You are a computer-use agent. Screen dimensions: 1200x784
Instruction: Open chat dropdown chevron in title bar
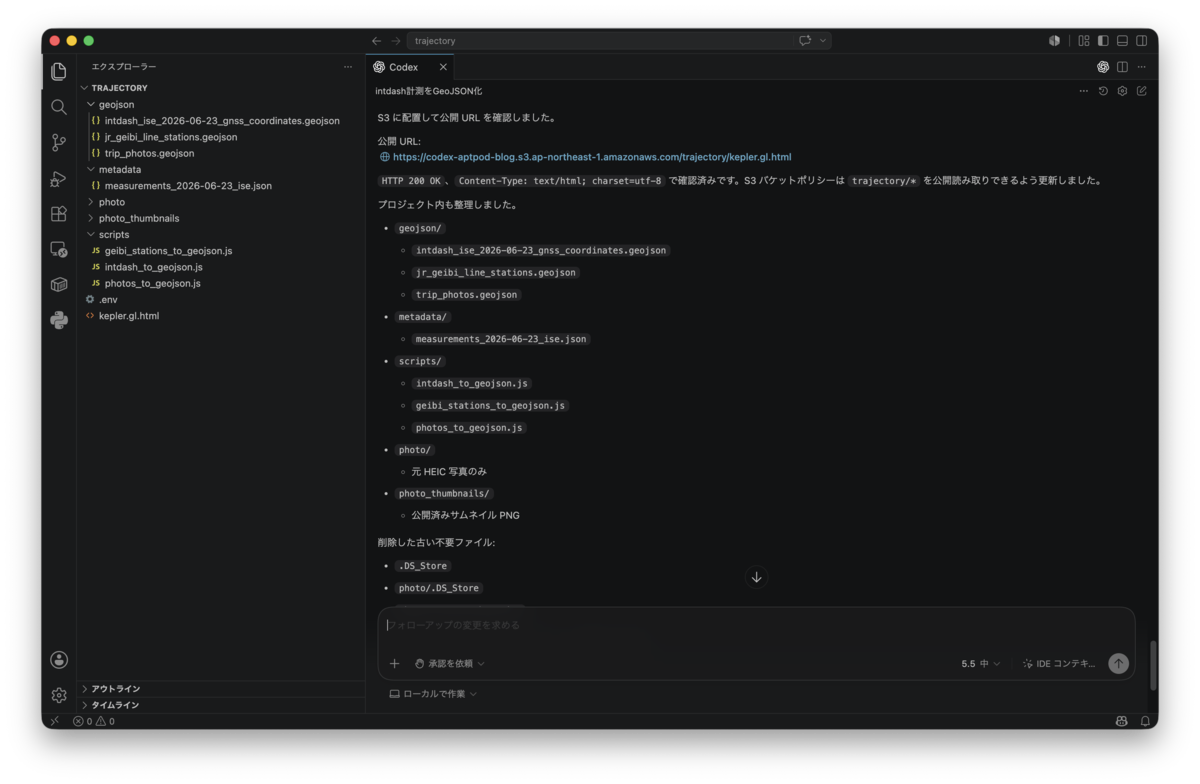(x=823, y=41)
